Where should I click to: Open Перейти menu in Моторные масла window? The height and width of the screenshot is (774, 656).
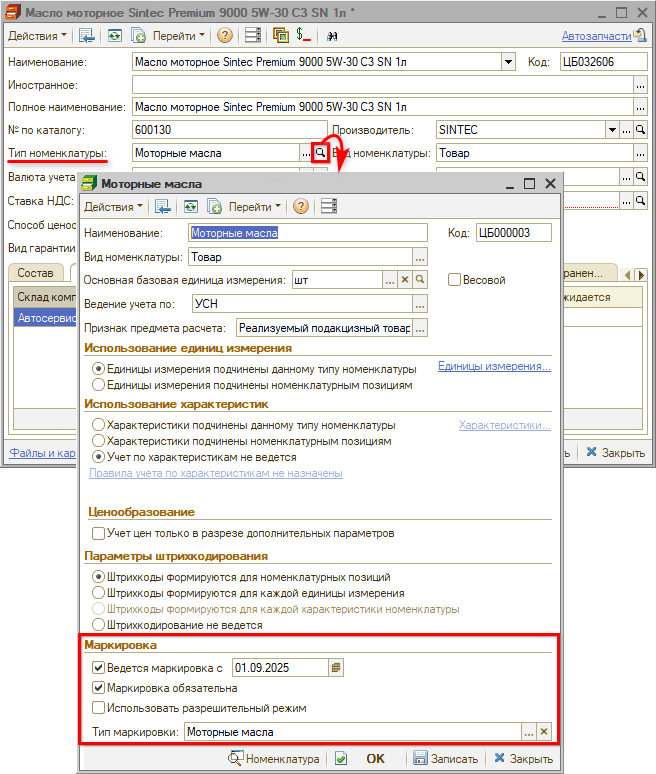pos(255,207)
